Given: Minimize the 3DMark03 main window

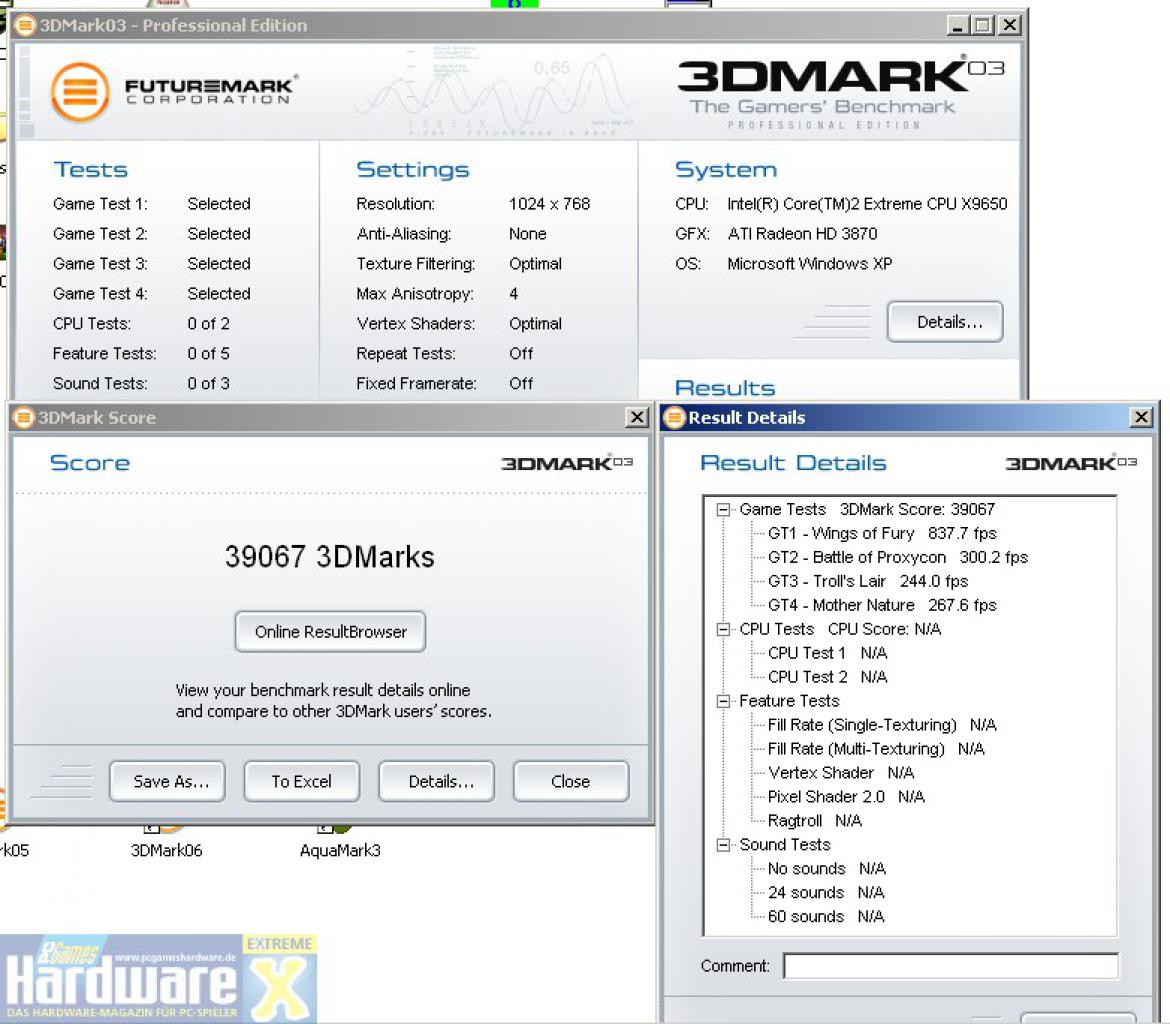Looking at the screenshot, I should point(958,25).
